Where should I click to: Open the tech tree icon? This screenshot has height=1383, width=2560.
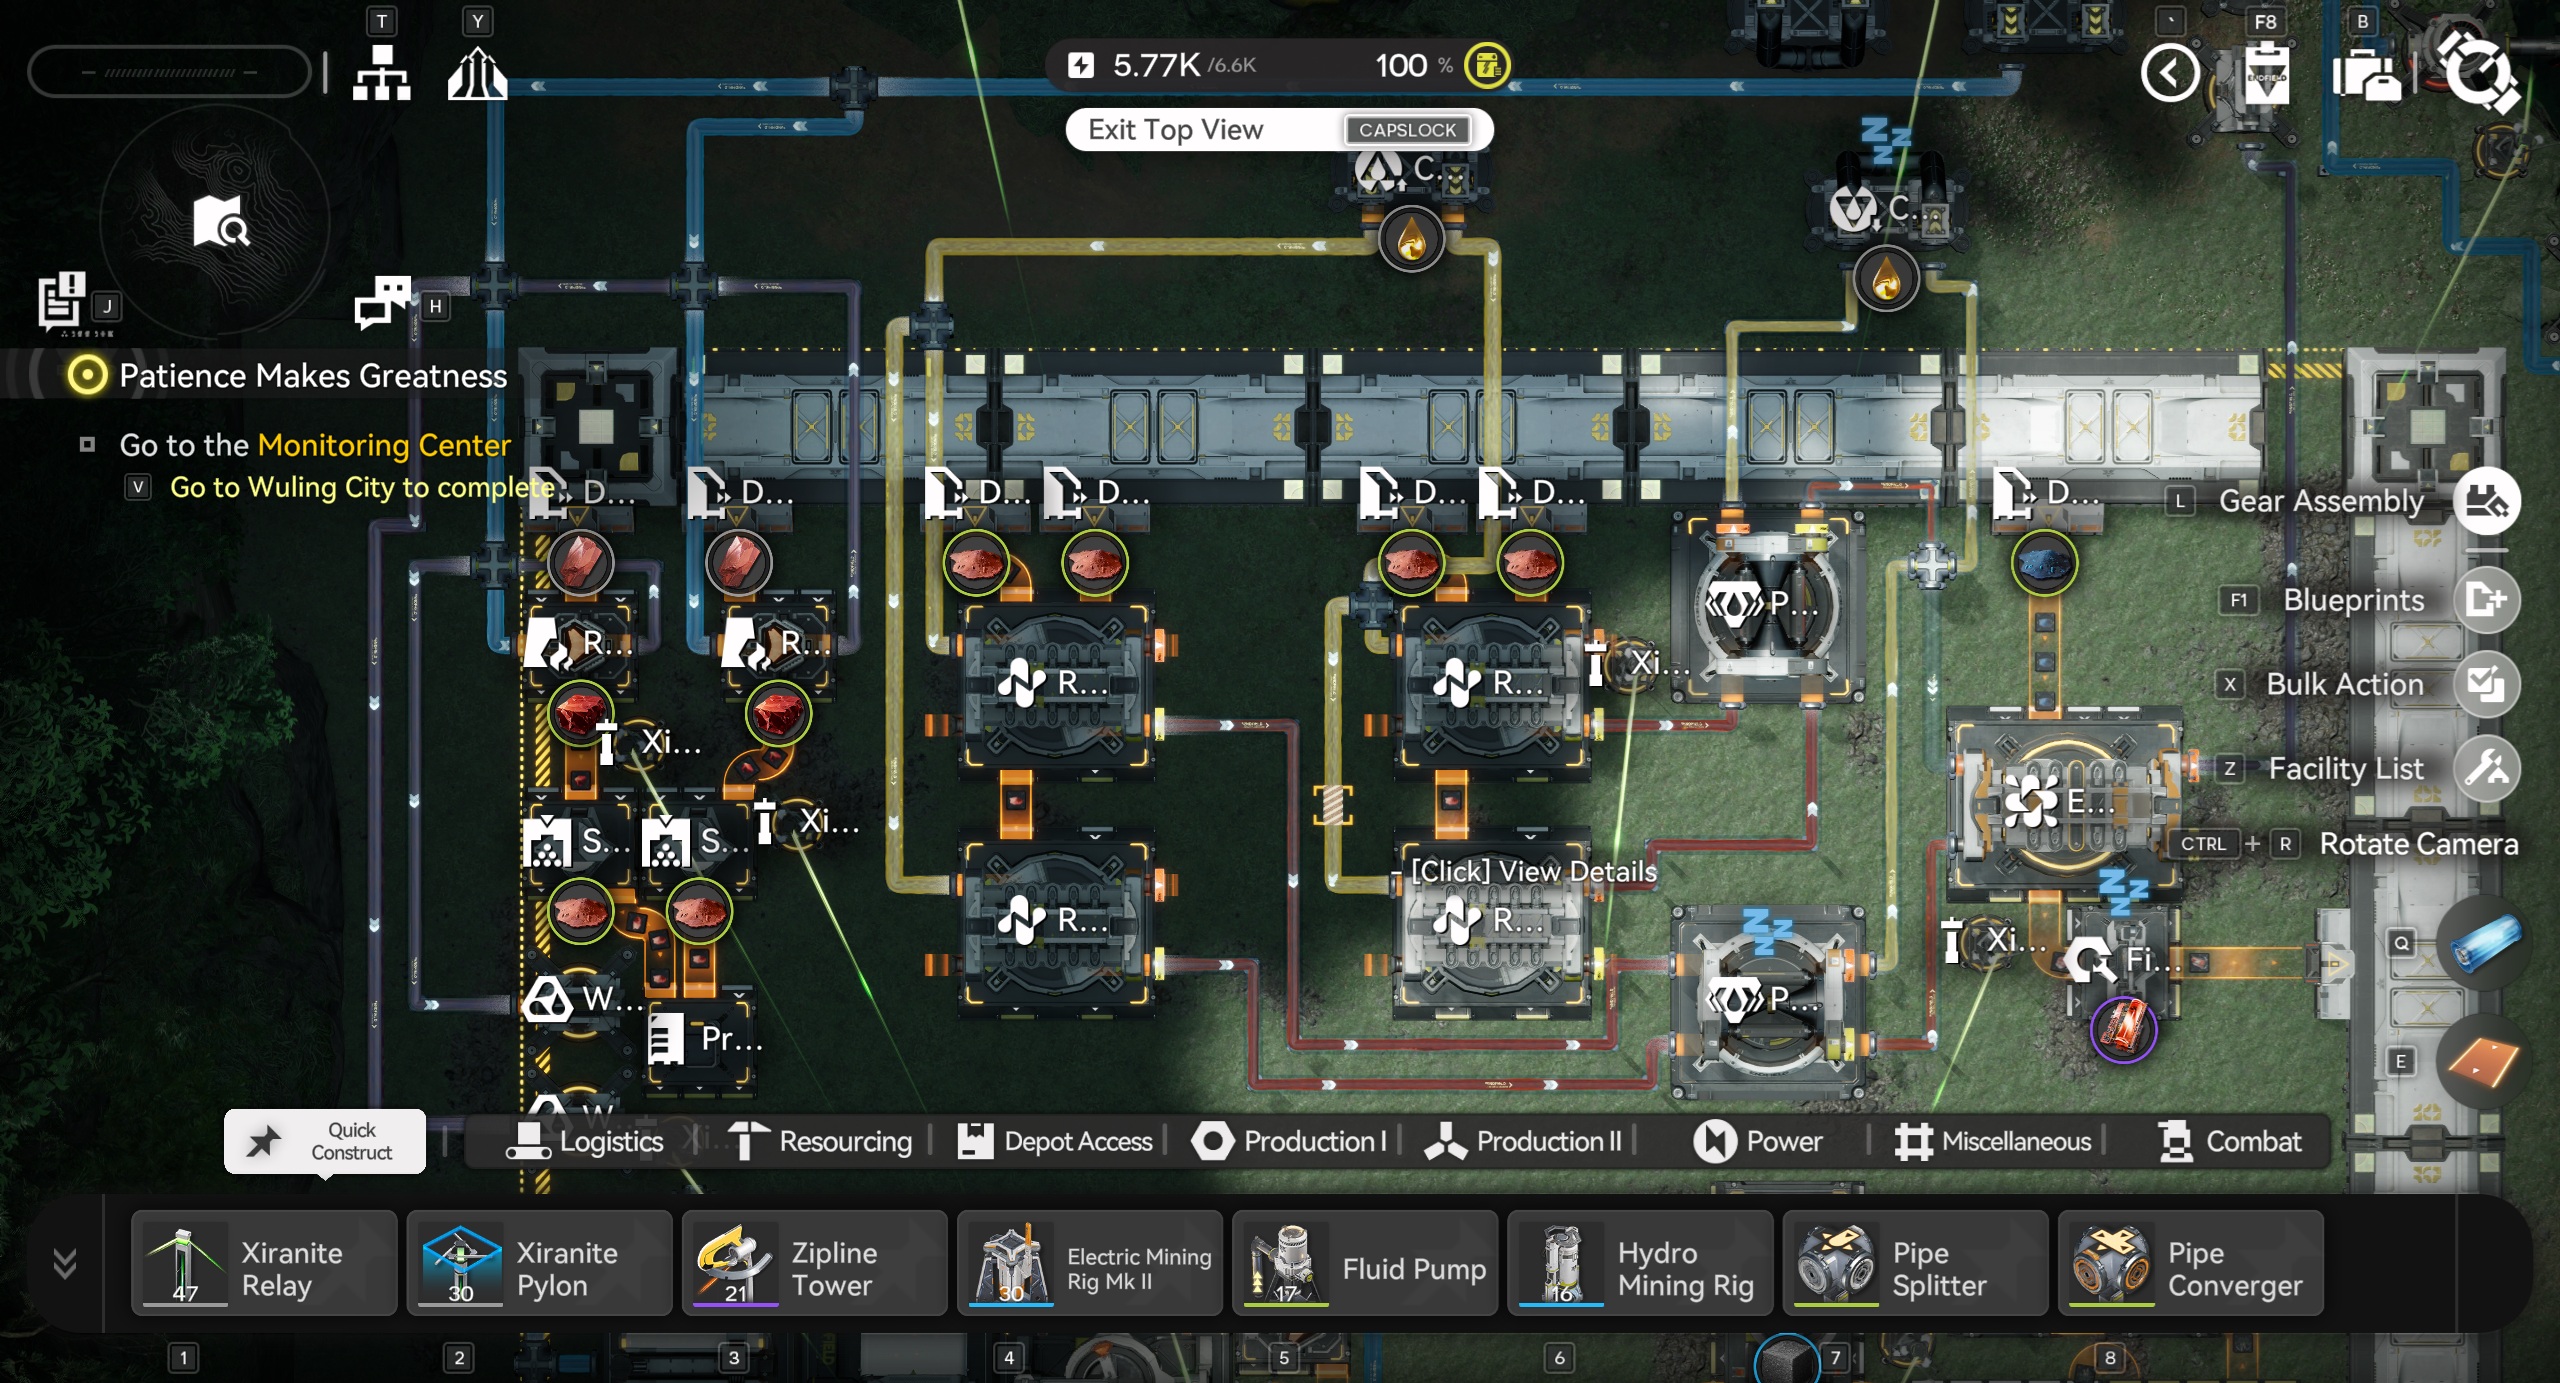(381, 73)
